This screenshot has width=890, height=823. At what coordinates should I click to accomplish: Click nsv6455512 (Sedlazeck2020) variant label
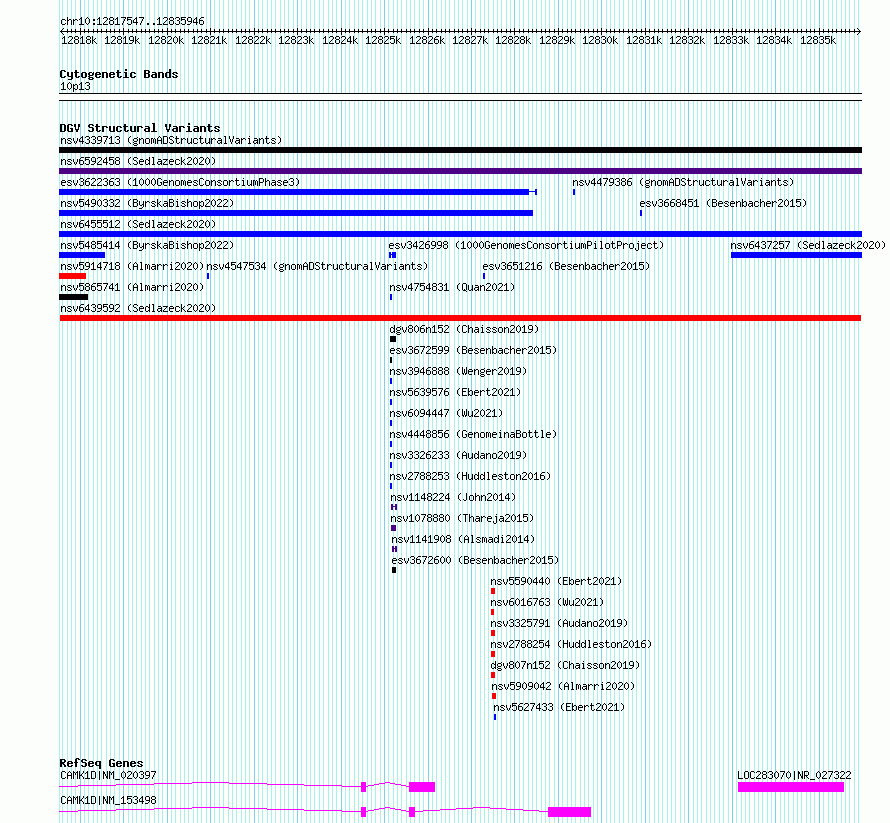click(x=138, y=224)
